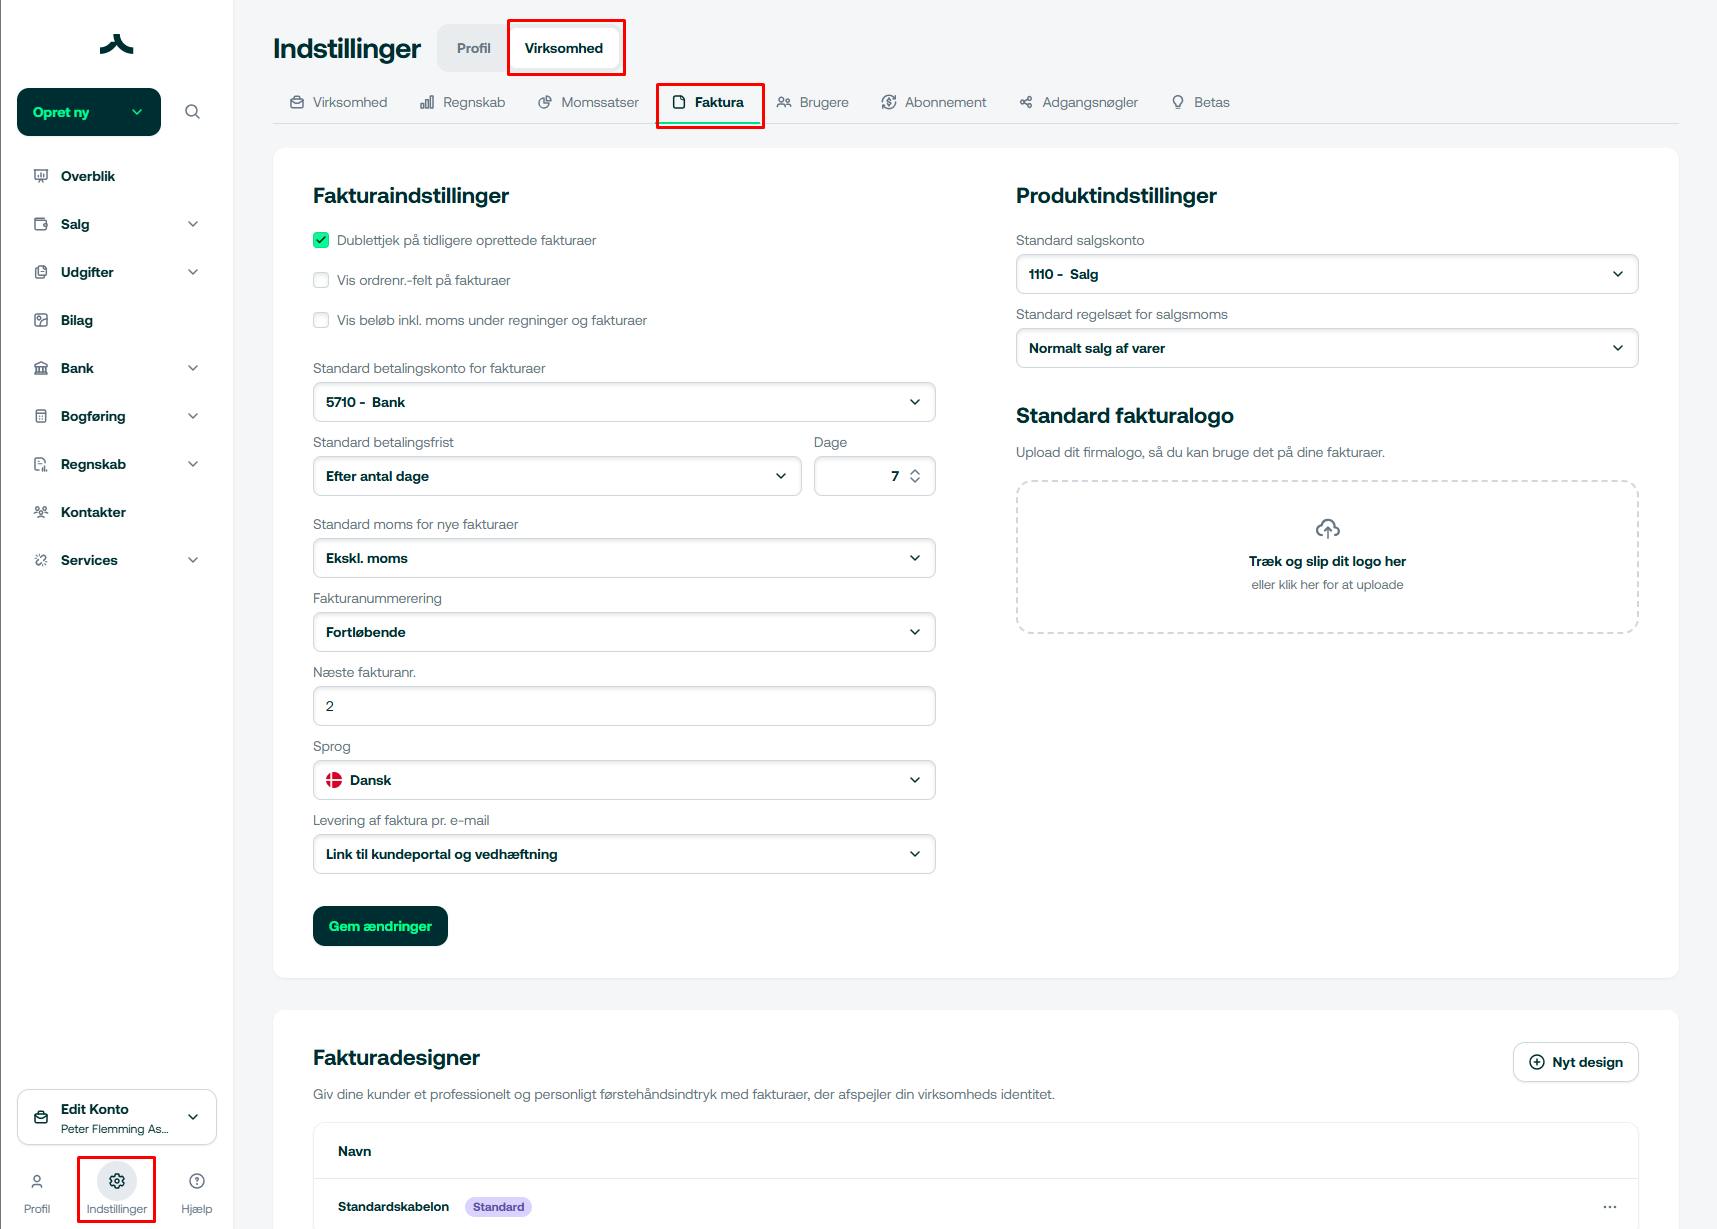
Task: Click the Profil person icon in sidebar
Action: (37, 1181)
